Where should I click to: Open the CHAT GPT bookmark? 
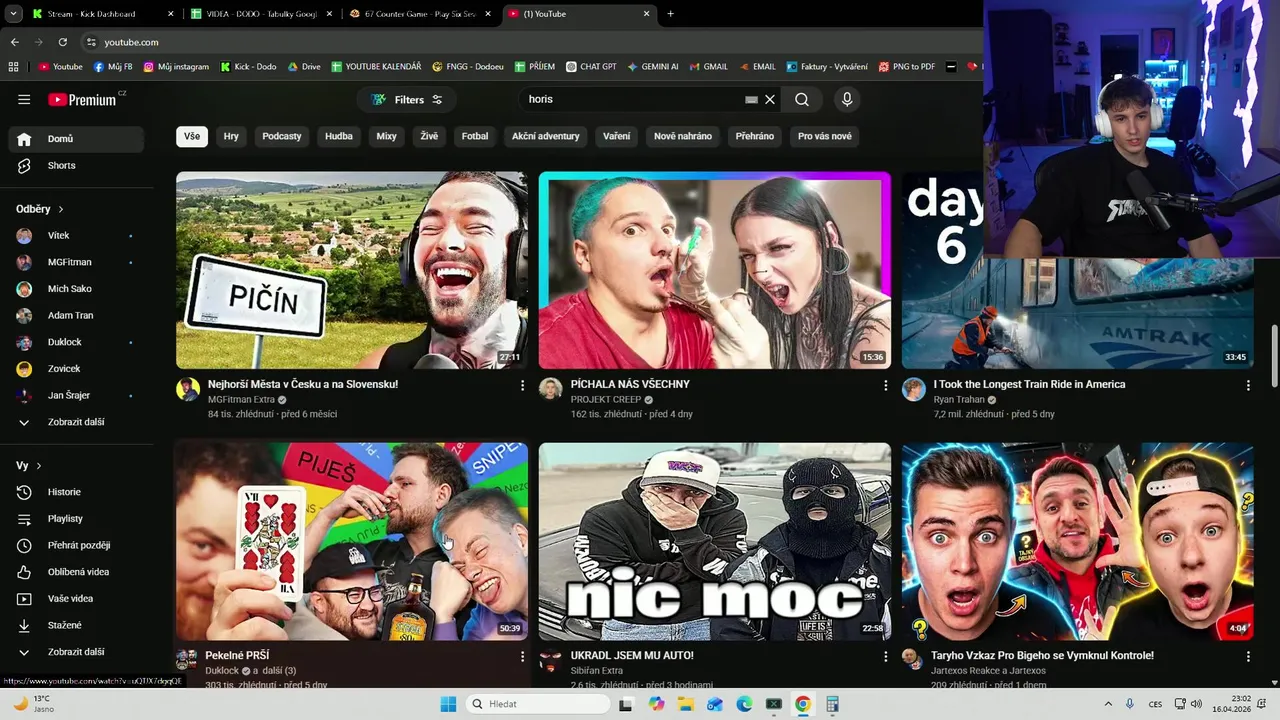[590, 67]
